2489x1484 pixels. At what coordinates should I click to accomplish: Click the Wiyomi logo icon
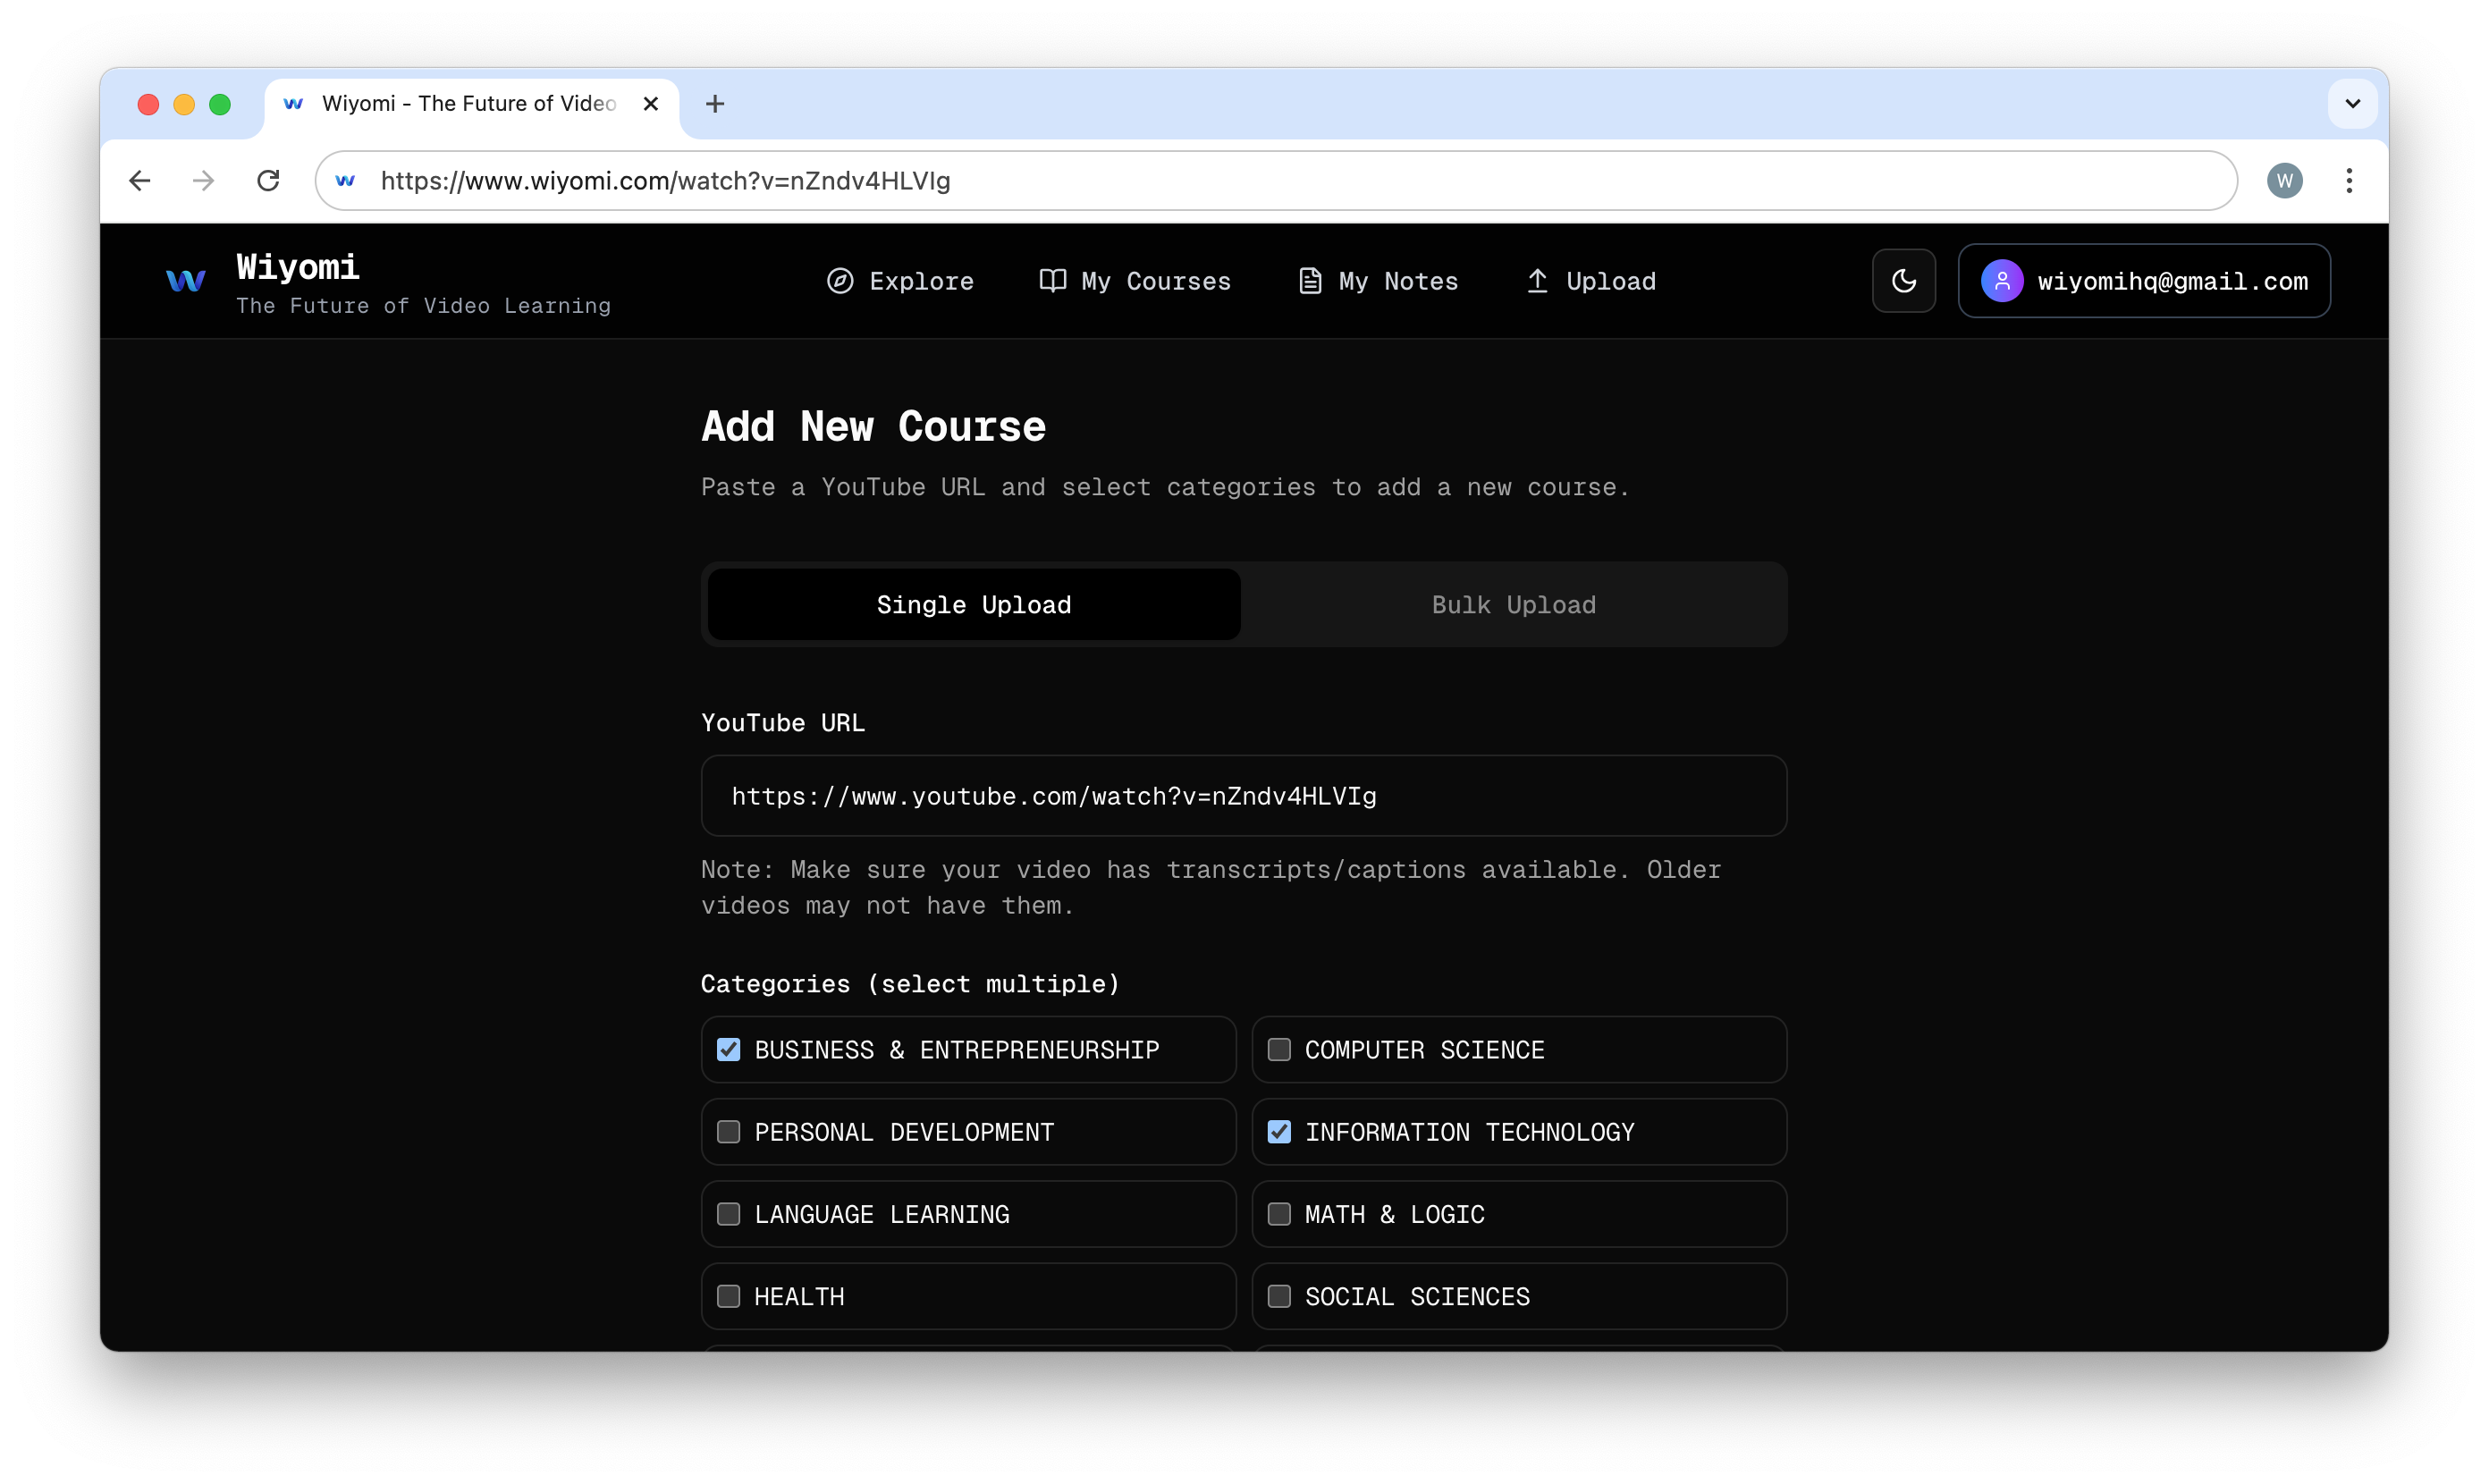[186, 281]
